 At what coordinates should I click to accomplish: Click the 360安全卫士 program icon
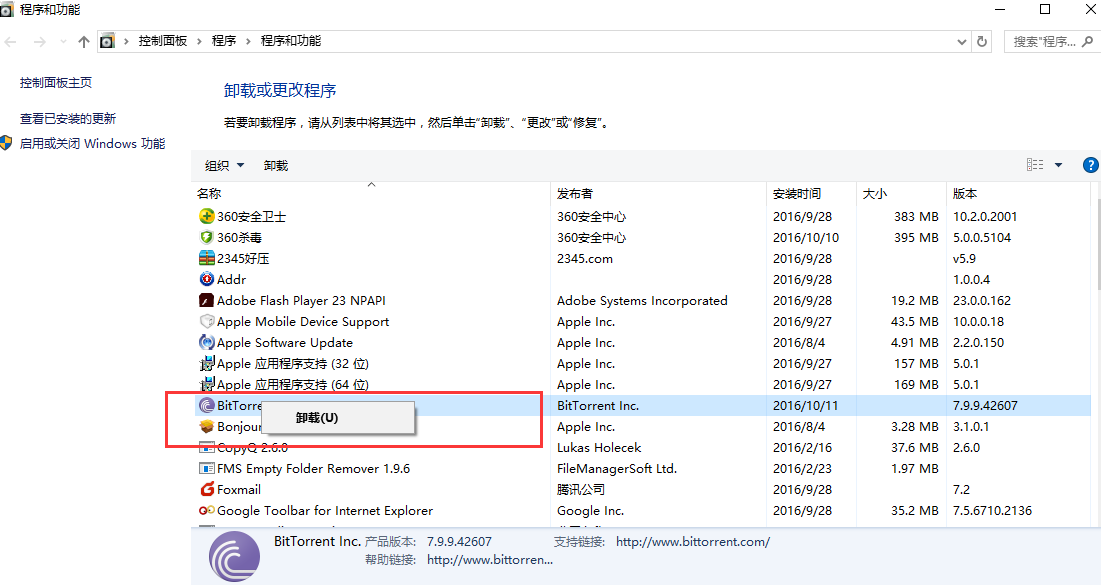point(206,216)
